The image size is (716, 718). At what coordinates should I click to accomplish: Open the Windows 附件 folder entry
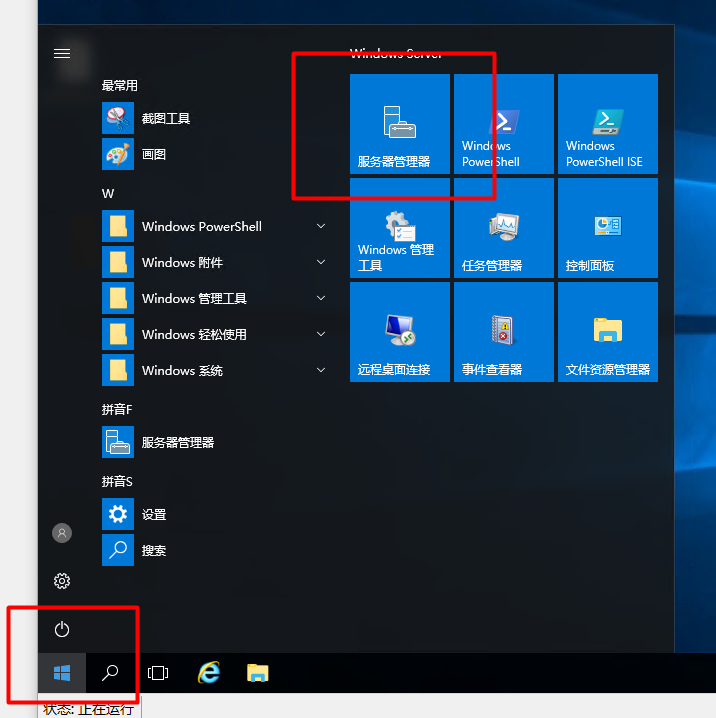(215, 262)
